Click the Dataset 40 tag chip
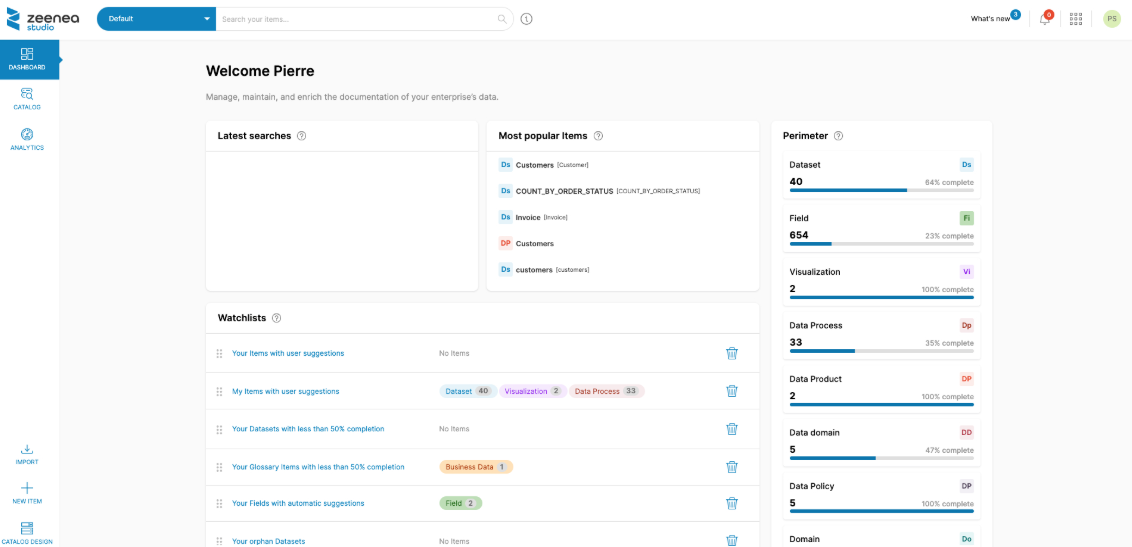Screen dimensions: 1132x547 point(467,391)
